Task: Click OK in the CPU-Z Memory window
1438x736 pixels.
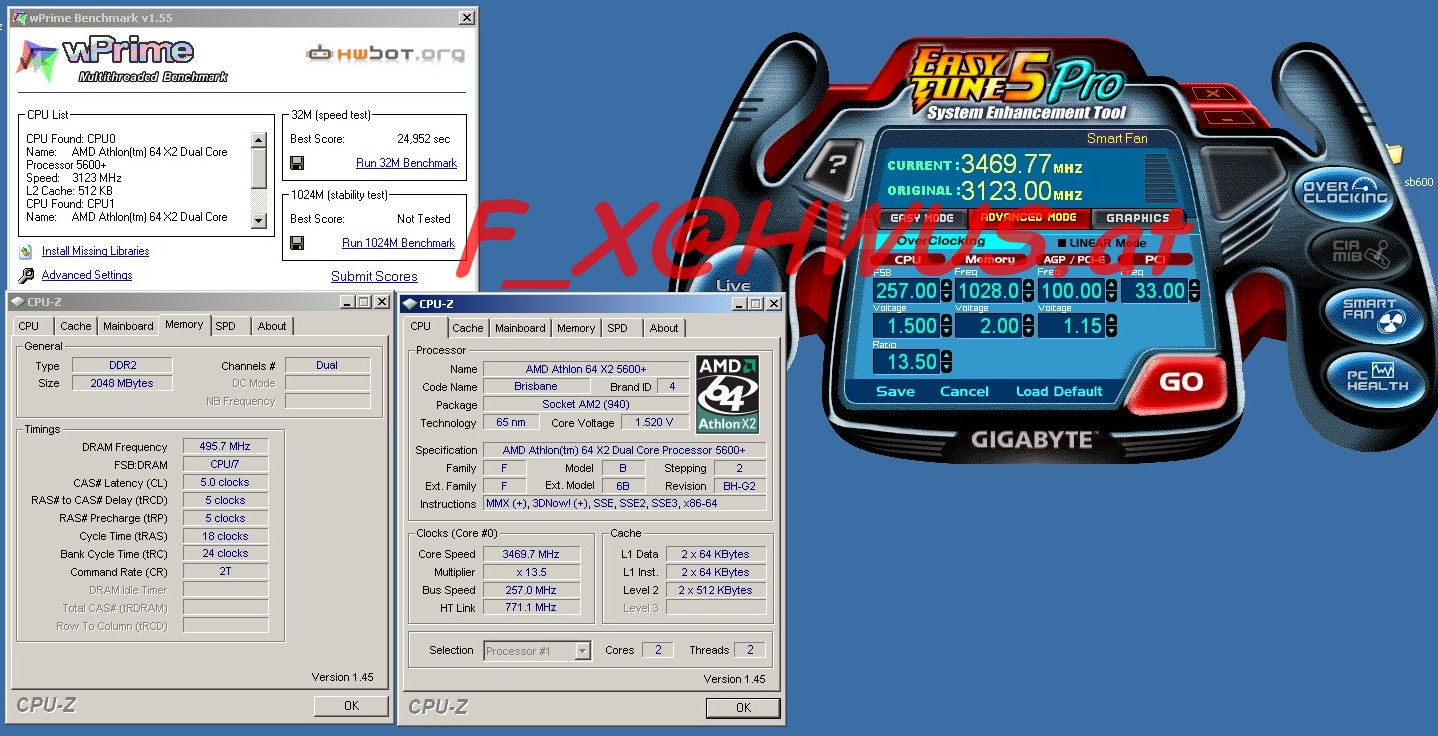Action: click(351, 706)
